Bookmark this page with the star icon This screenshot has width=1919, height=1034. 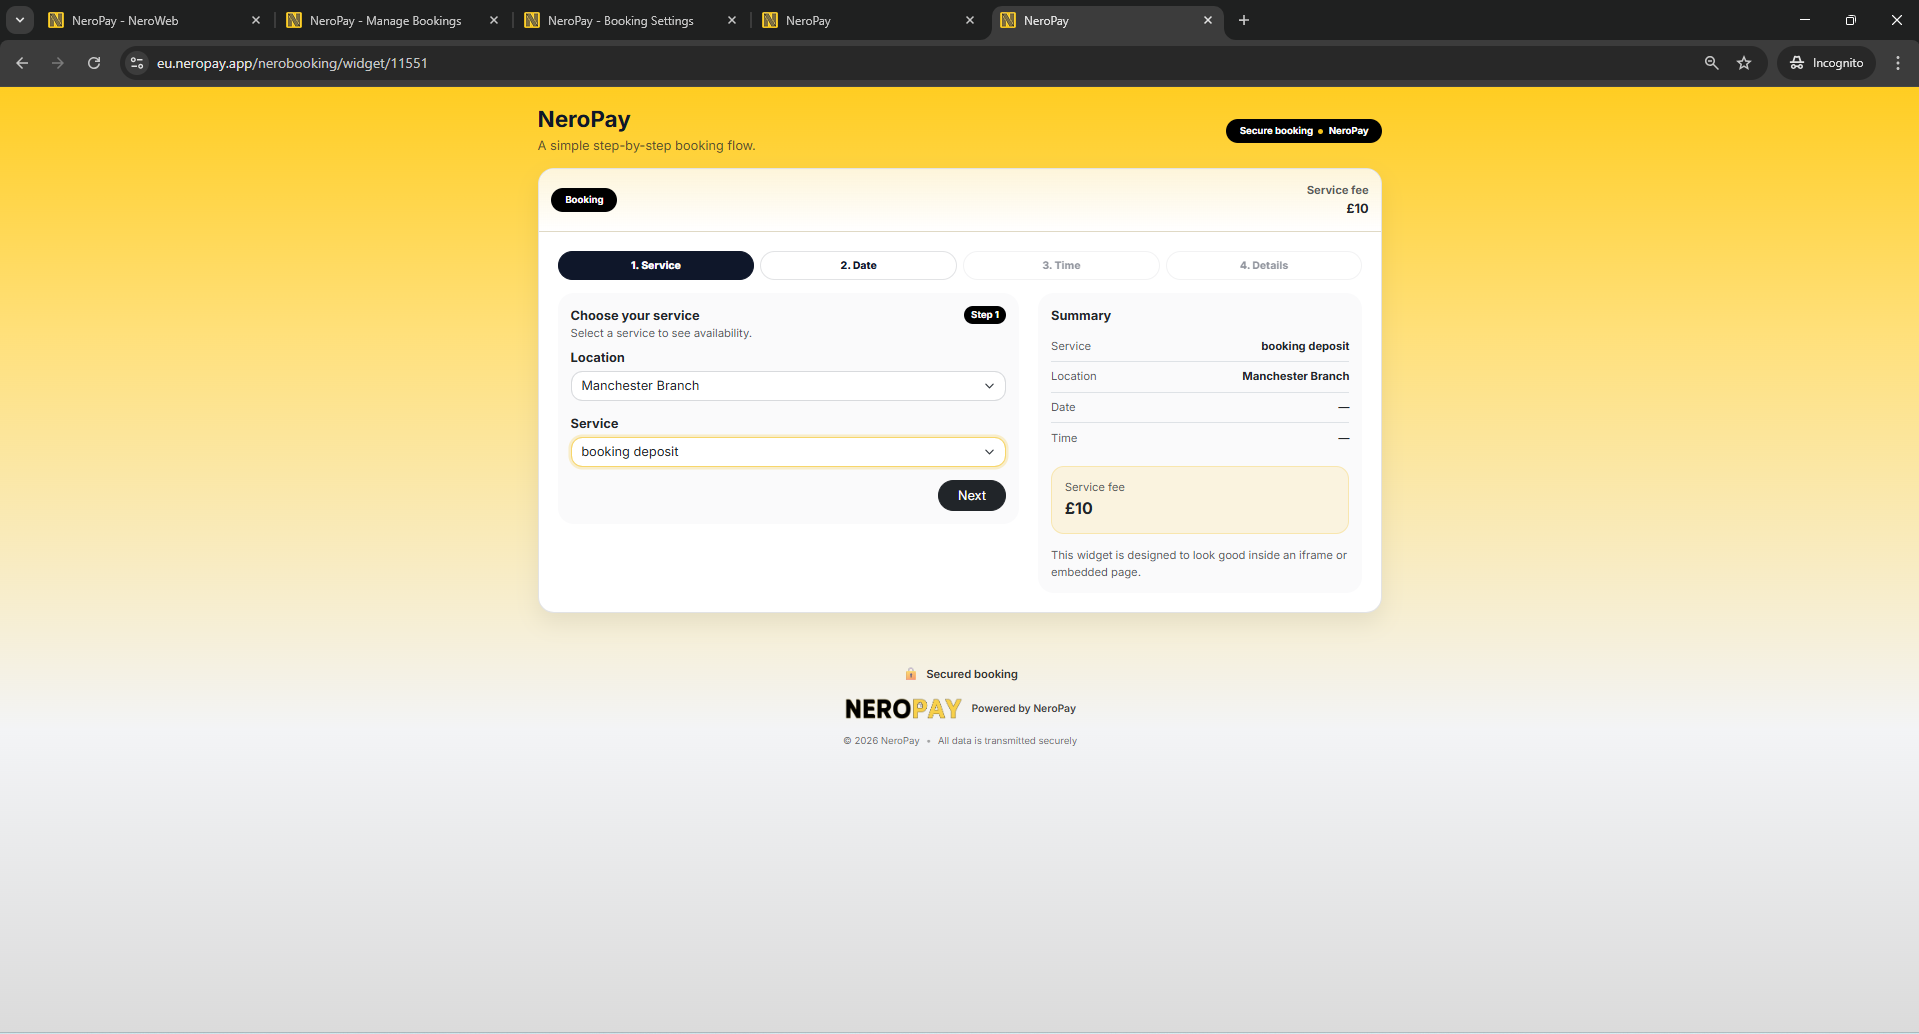coord(1744,63)
